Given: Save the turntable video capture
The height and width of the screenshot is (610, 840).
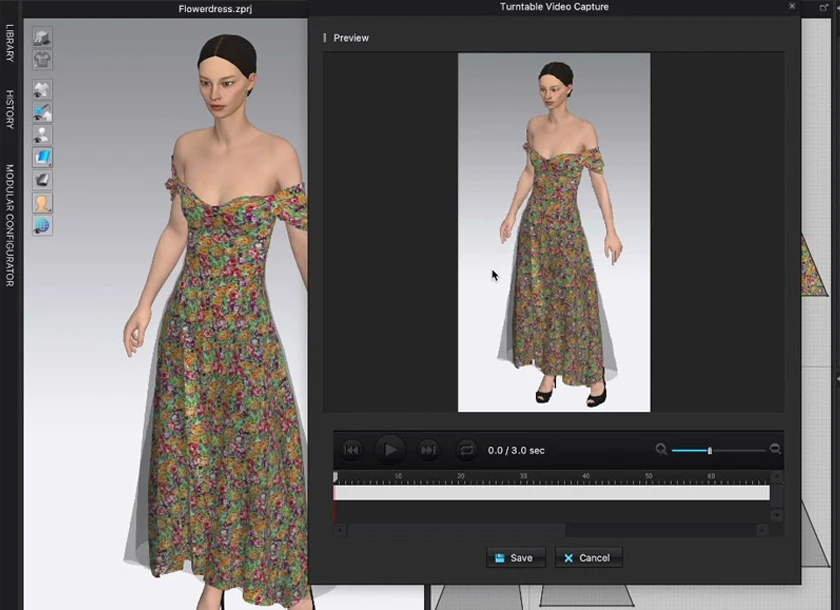Looking at the screenshot, I should pos(515,557).
